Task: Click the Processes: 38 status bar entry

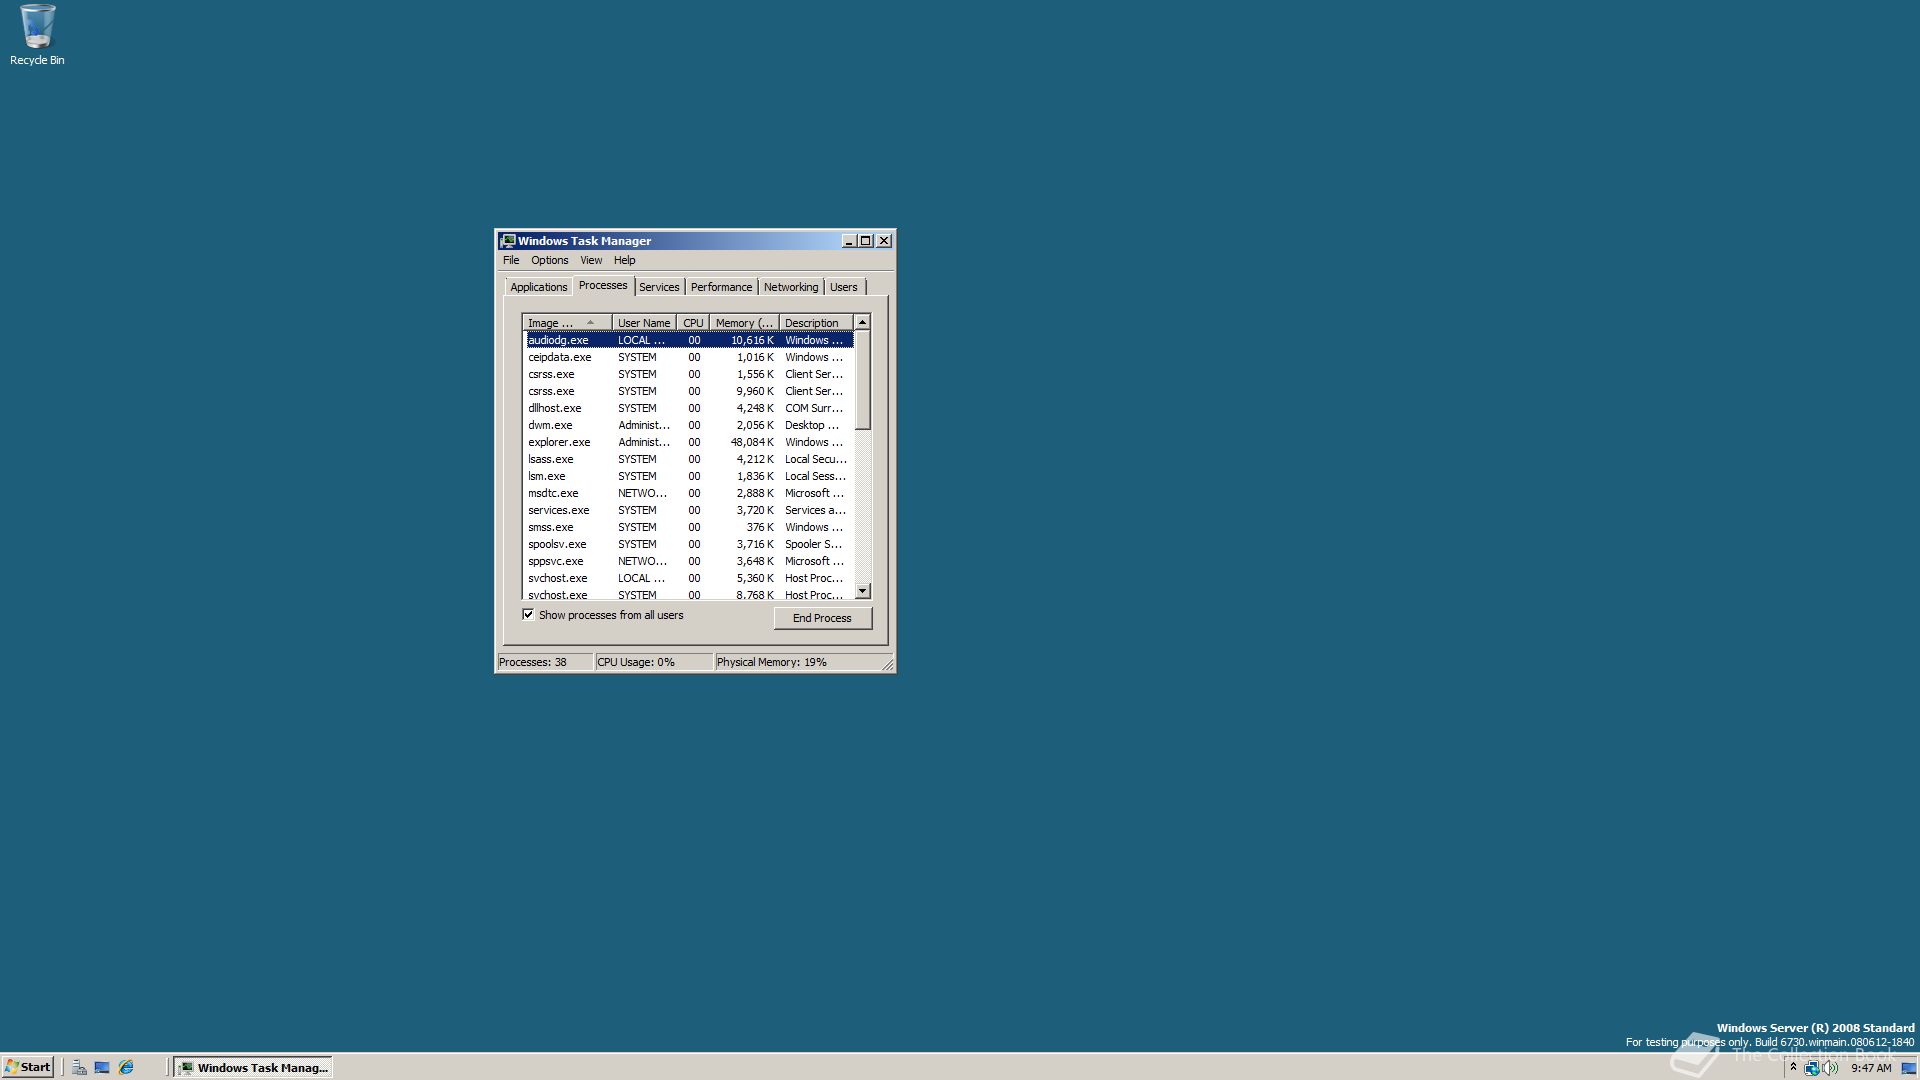Action: (x=545, y=662)
